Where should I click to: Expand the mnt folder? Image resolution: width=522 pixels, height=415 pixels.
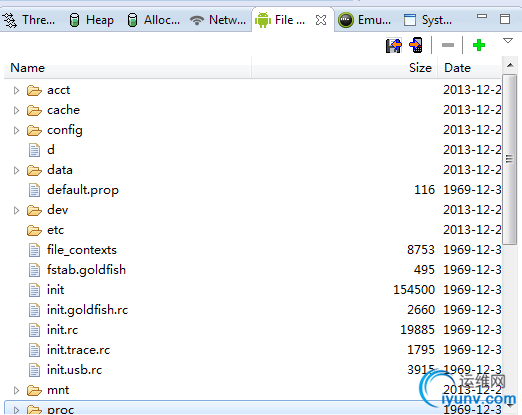[16, 390]
